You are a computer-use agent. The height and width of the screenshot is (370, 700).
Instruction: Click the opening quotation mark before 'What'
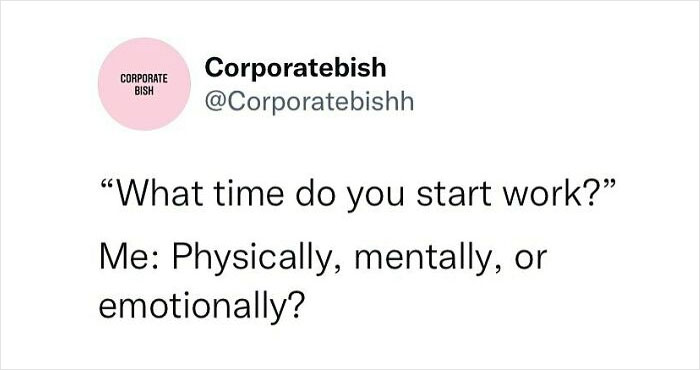(108, 185)
